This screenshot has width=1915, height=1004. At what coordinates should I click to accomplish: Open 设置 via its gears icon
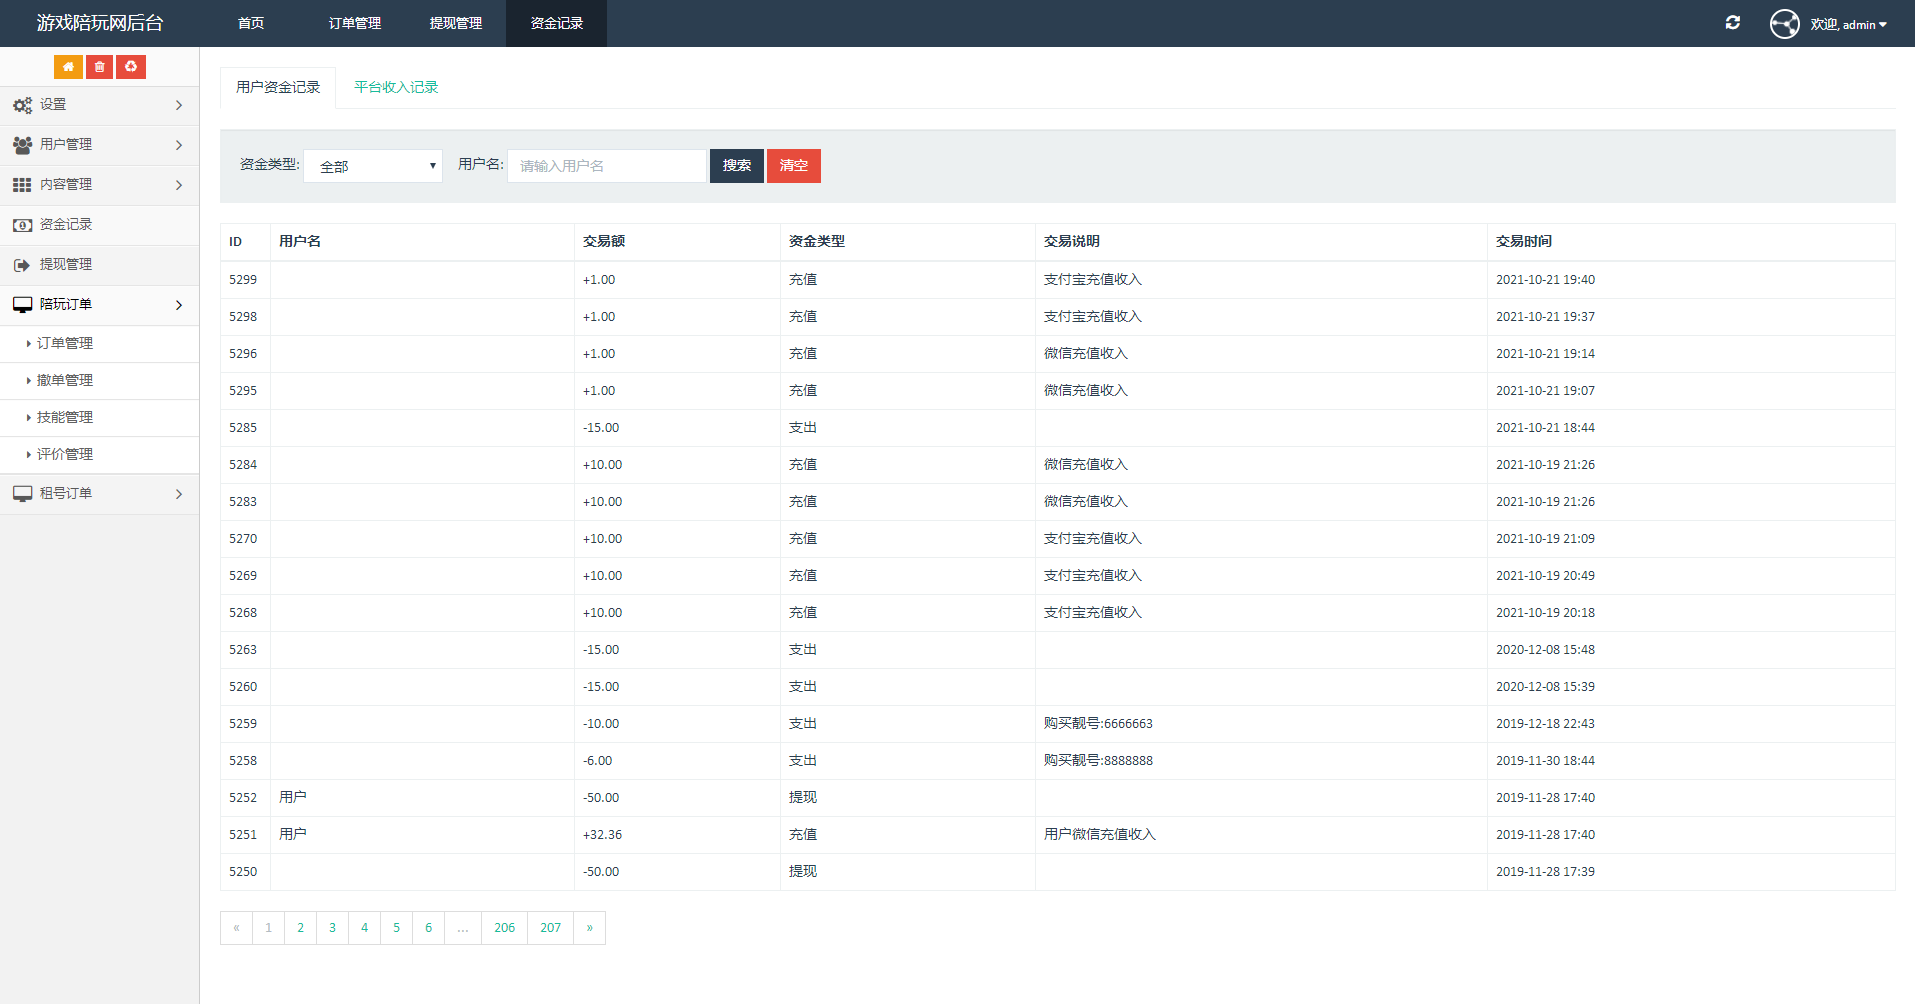(x=22, y=105)
